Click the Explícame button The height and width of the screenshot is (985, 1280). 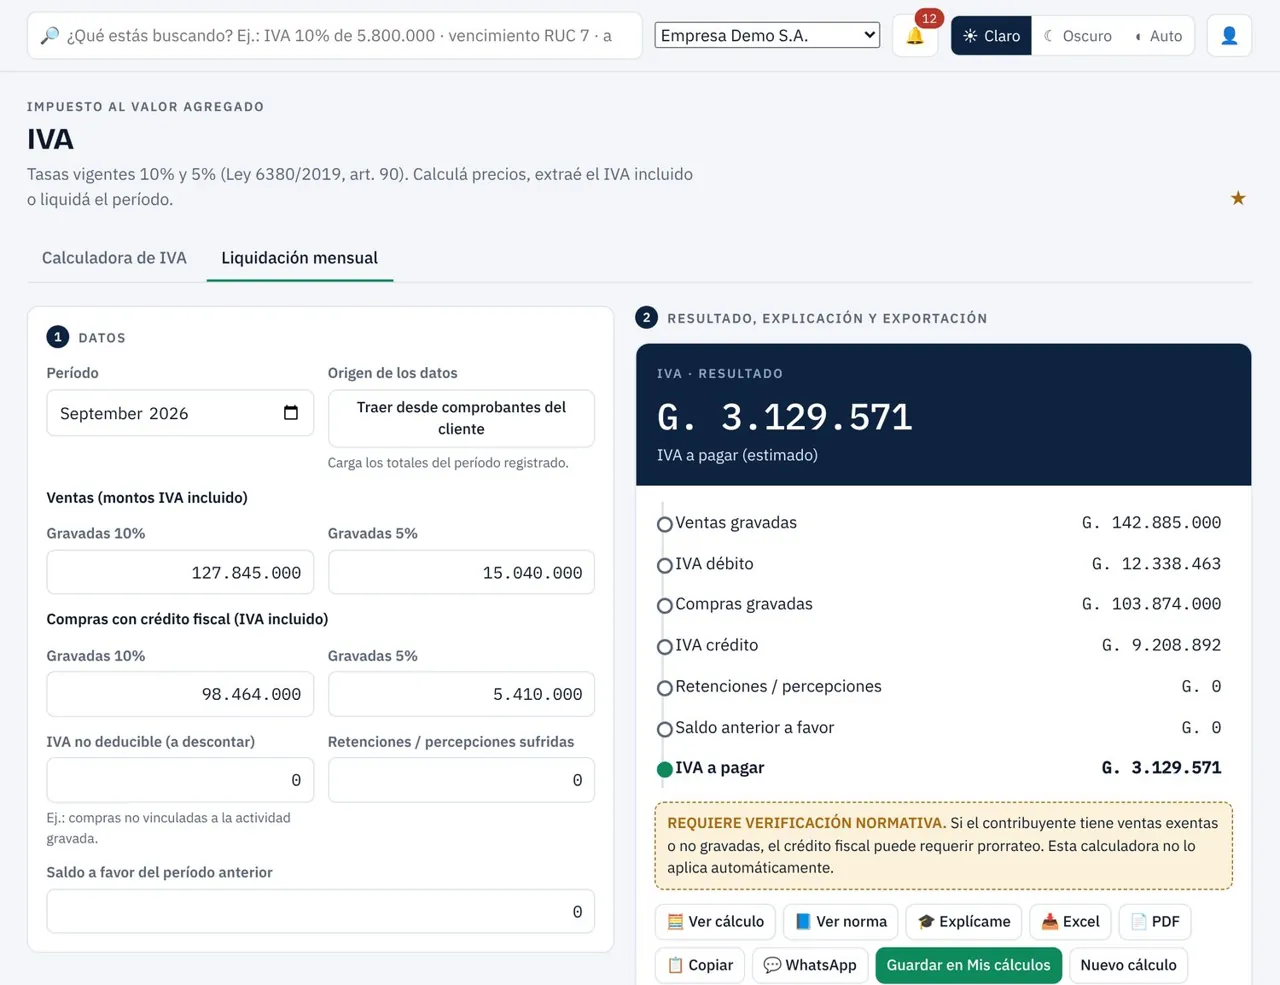pos(964,921)
